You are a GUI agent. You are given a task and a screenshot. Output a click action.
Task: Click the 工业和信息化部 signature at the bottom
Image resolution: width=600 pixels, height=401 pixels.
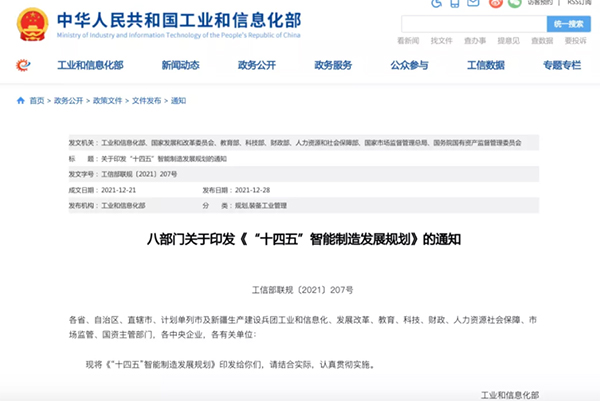point(510,395)
